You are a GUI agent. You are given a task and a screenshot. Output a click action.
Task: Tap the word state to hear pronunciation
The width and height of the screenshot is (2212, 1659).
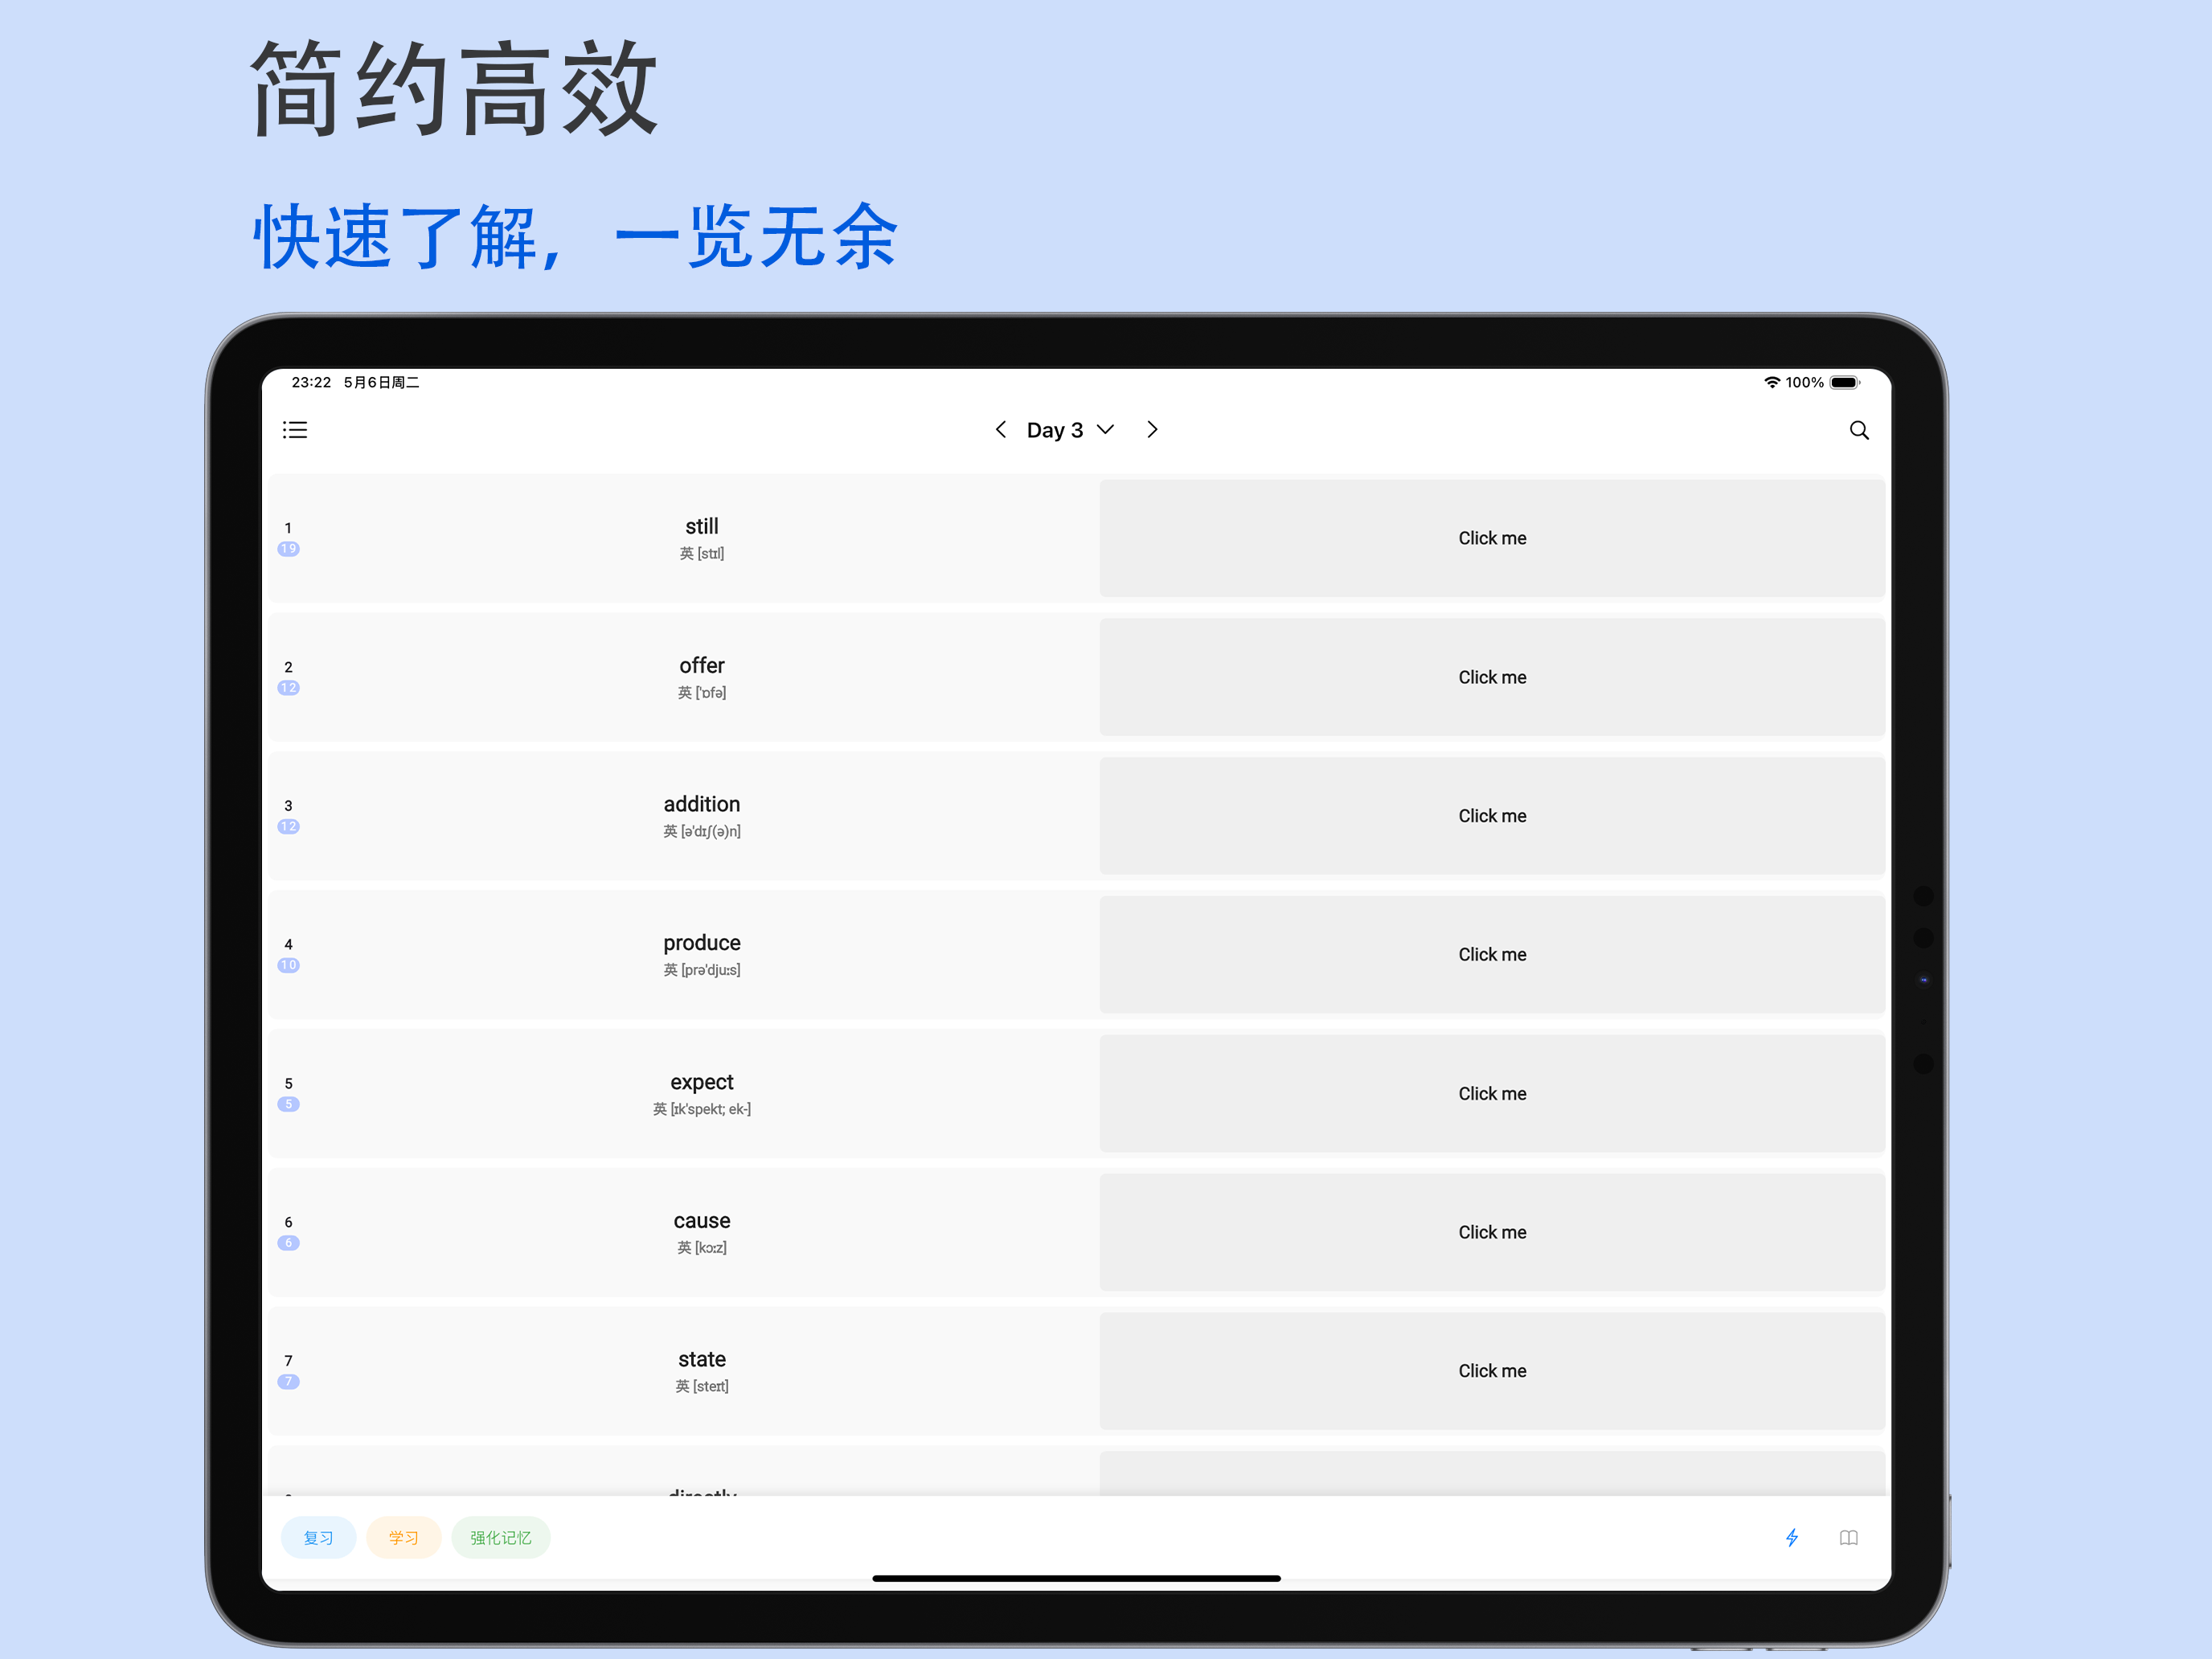point(701,1360)
